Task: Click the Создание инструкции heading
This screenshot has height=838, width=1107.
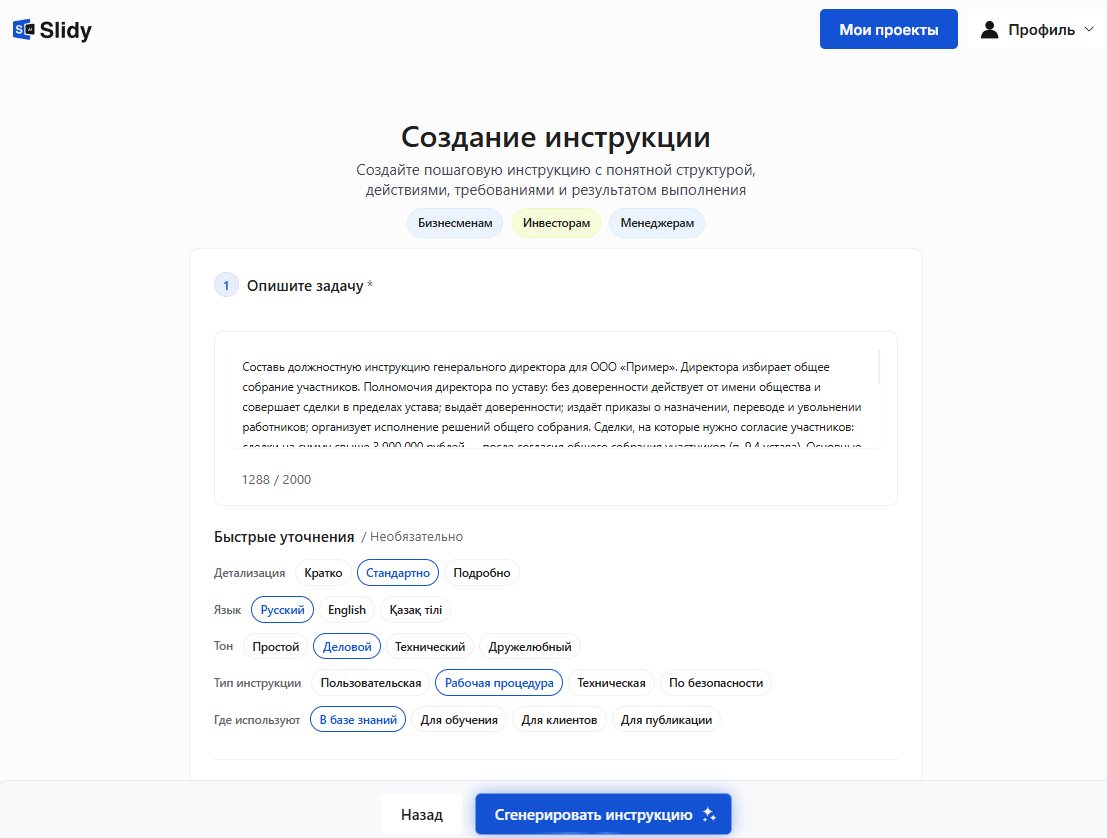Action: (x=556, y=137)
